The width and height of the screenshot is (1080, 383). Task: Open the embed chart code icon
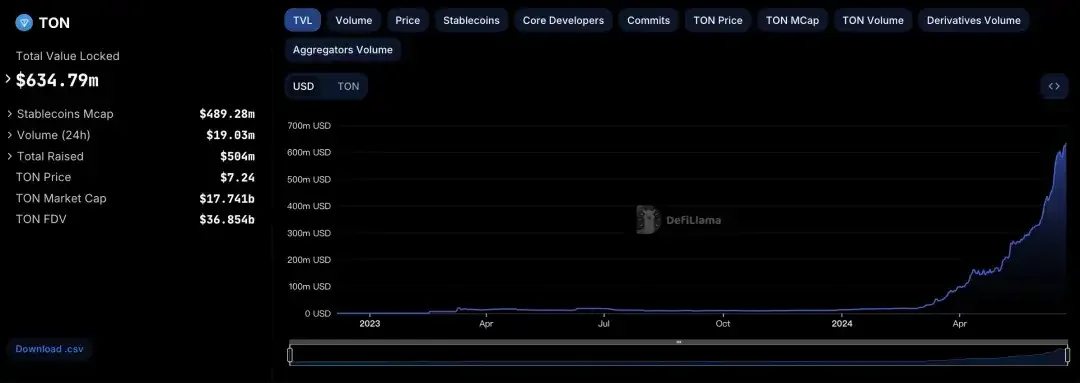pos(1054,86)
